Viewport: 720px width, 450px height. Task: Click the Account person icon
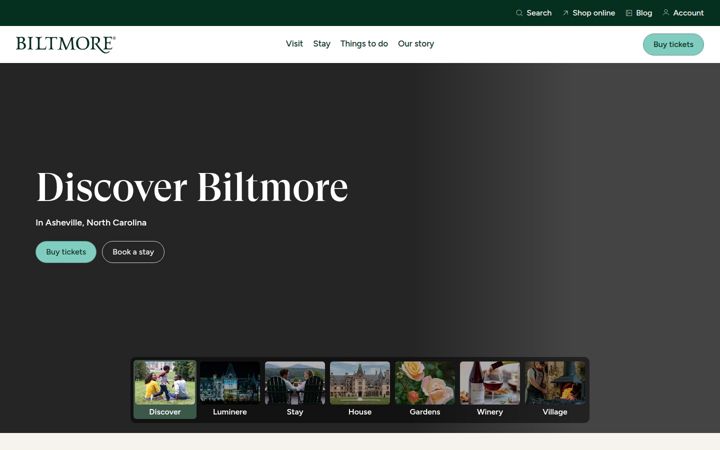point(666,12)
